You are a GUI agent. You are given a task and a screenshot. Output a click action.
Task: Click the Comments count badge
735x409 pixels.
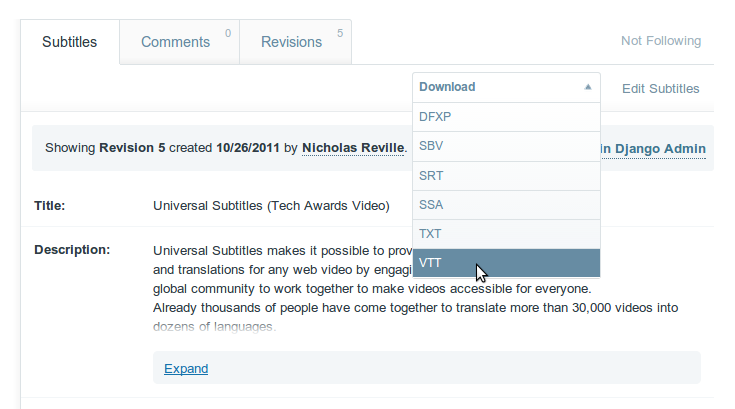point(228,34)
